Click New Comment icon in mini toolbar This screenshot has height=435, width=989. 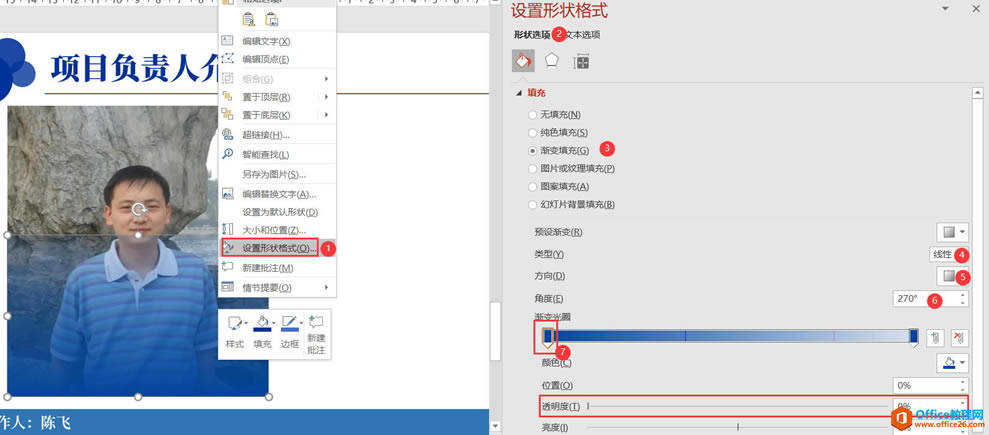(316, 322)
